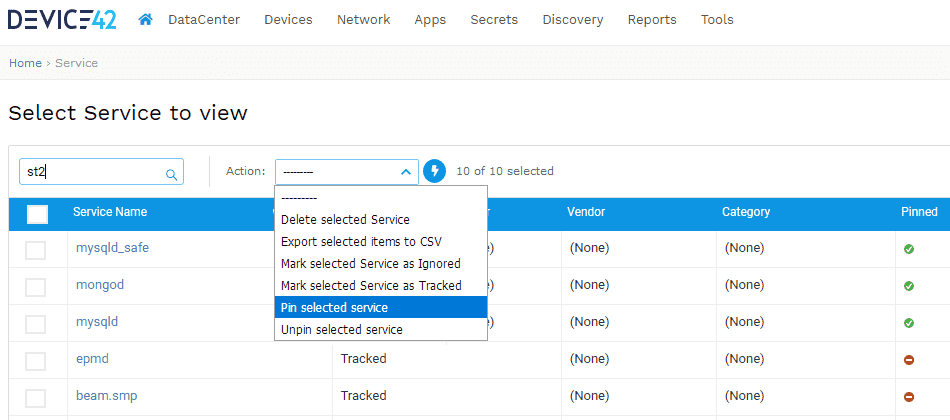Open the mysqld_safe service link

[112, 248]
